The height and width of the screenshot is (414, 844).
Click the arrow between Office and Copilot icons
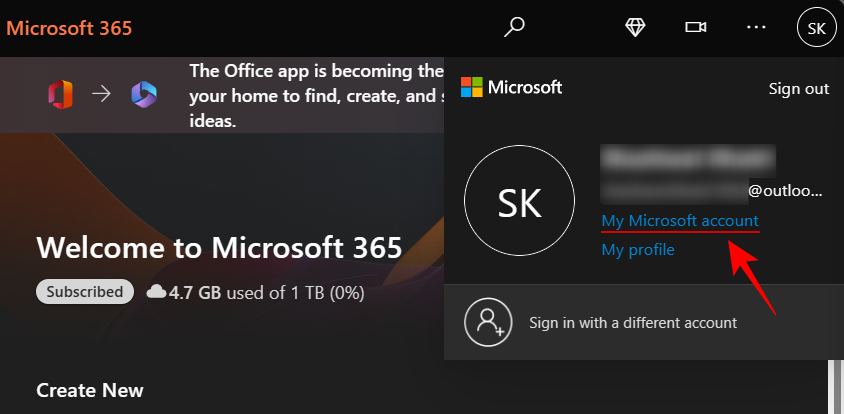102,95
